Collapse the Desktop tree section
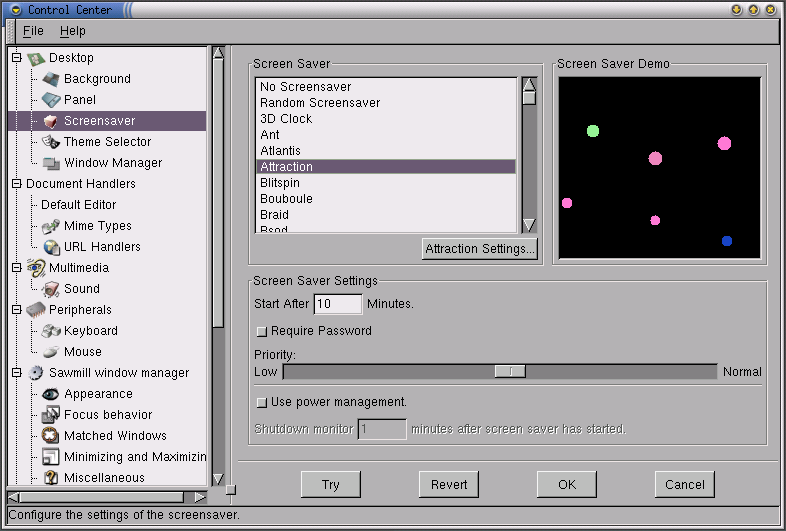The height and width of the screenshot is (531, 786). 16,58
